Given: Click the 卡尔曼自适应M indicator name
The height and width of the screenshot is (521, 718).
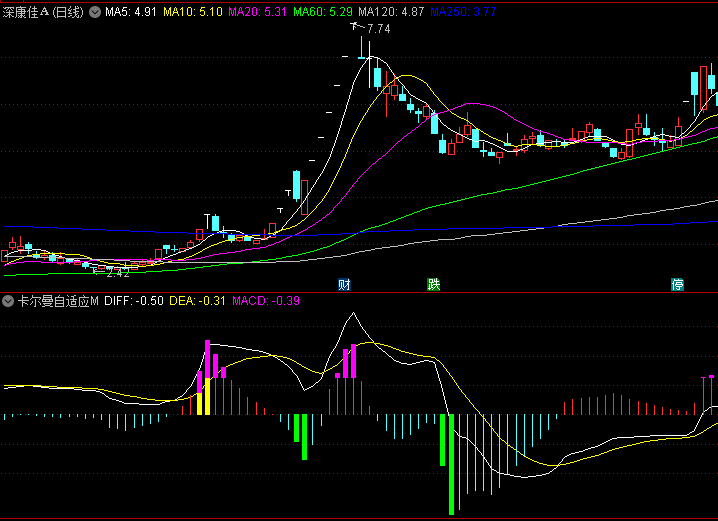Looking at the screenshot, I should click(x=58, y=301).
